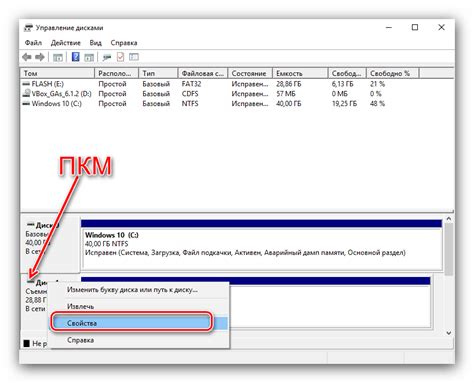Sort by the Располо... column header
Screen dimensions: 474x383
[x=117, y=73]
